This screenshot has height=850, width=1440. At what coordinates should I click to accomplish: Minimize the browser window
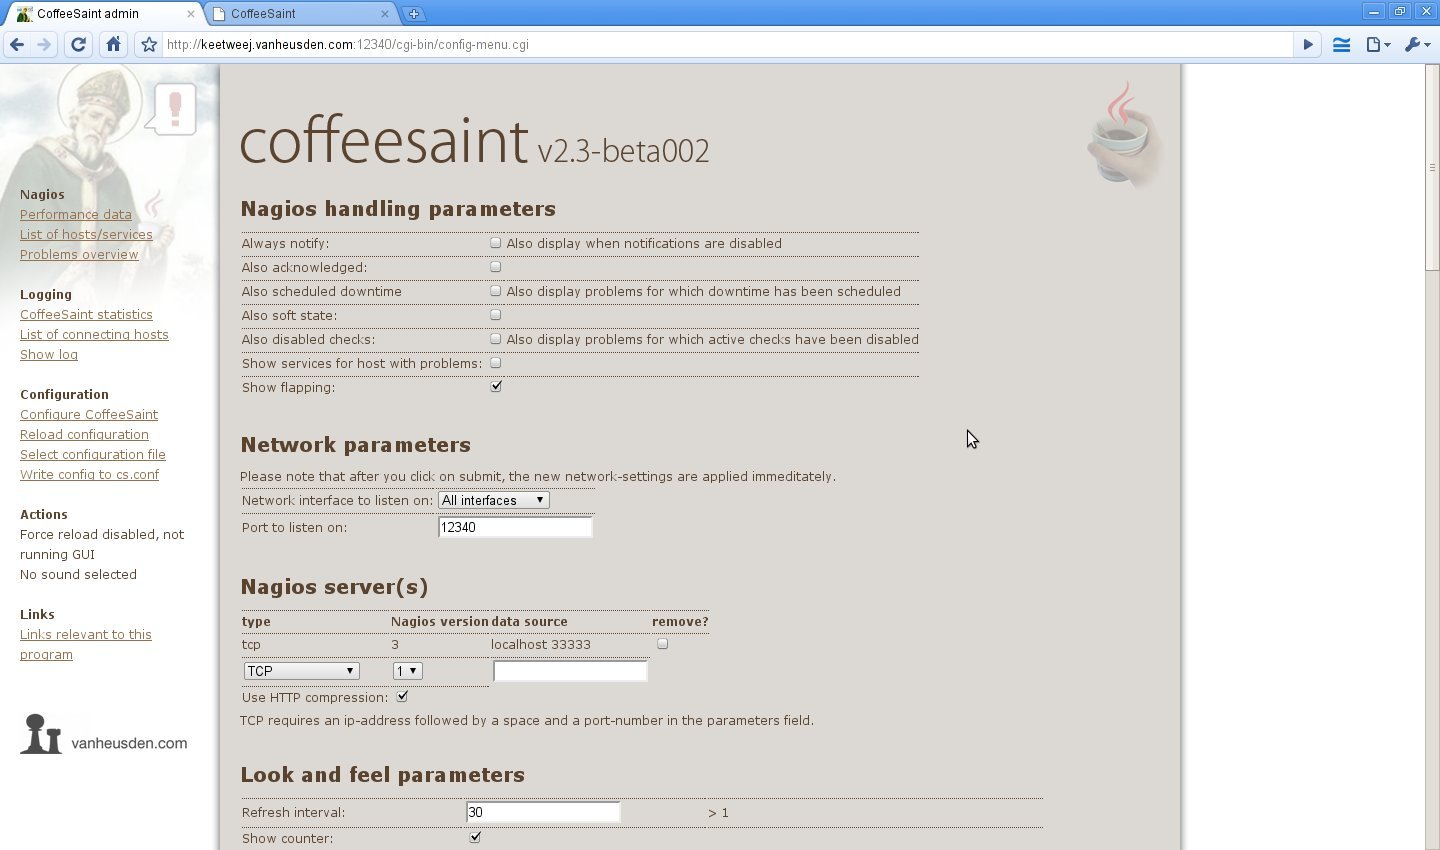click(x=1374, y=12)
